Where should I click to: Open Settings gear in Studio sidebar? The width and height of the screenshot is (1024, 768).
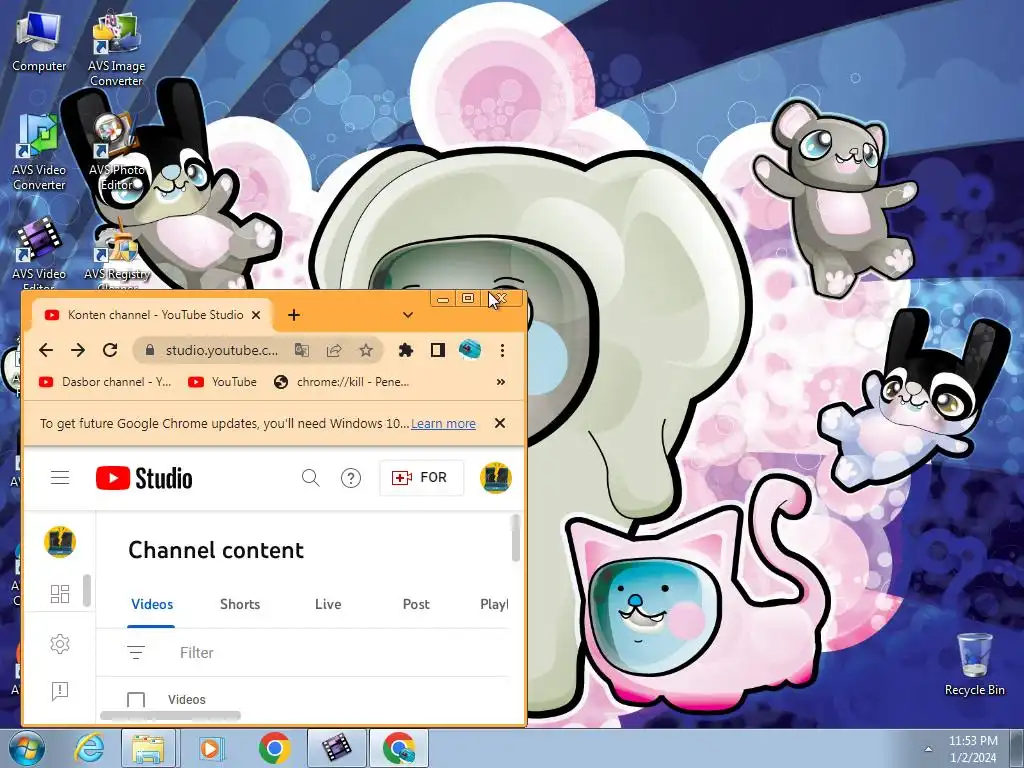[60, 644]
